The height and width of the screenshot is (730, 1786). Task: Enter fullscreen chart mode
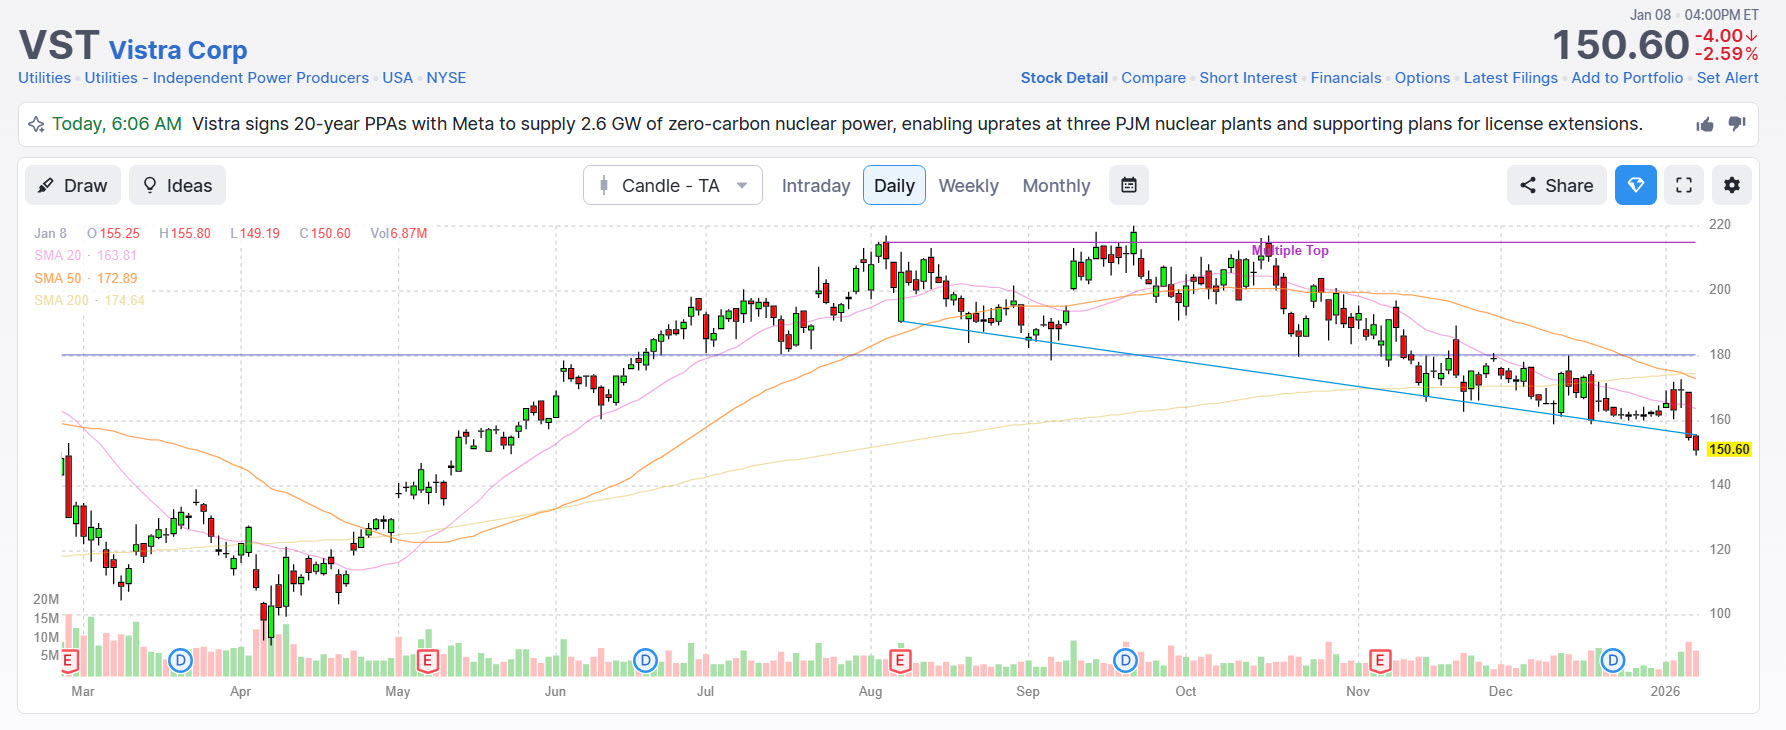coord(1684,185)
